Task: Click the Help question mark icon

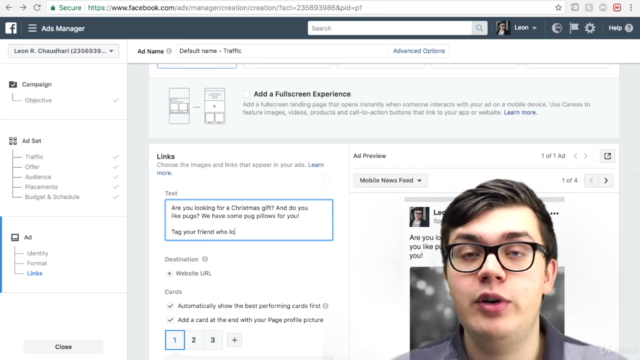Action: point(629,28)
